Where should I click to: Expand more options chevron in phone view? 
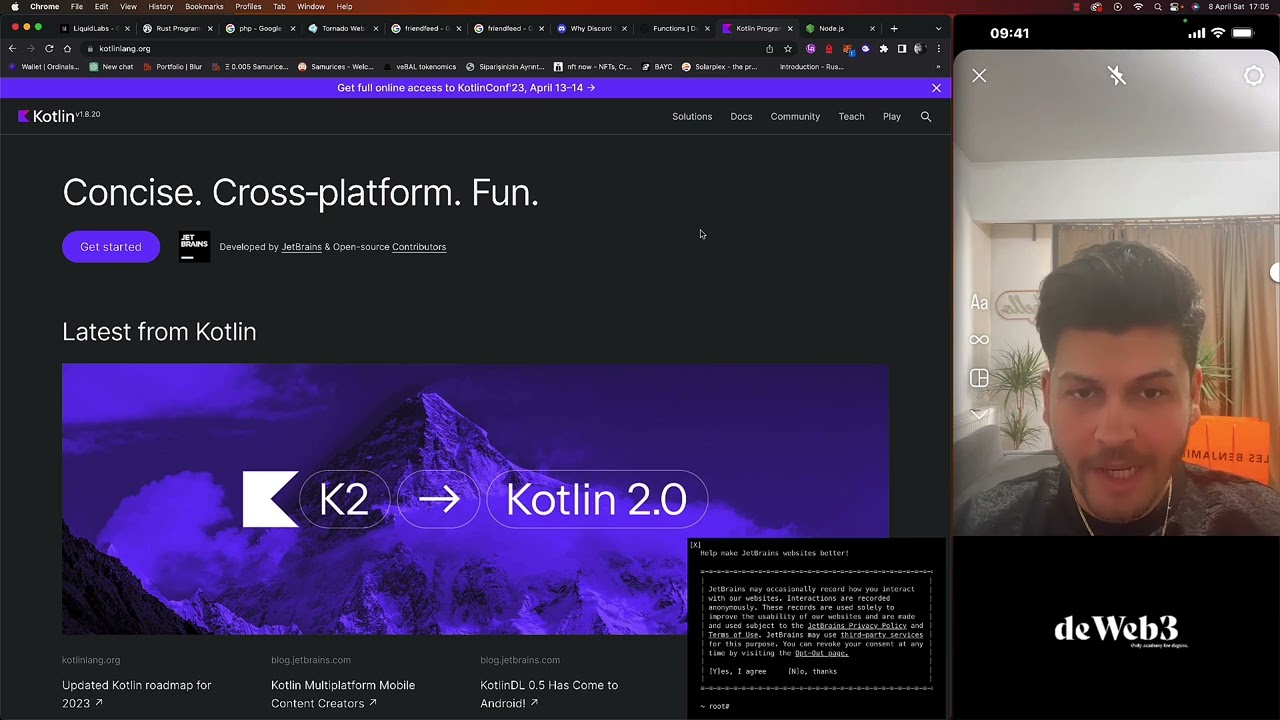tap(979, 413)
